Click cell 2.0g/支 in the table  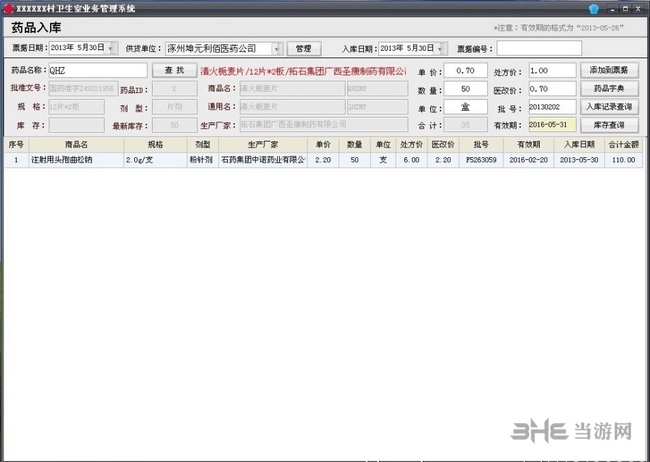pyautogui.click(x=155, y=160)
